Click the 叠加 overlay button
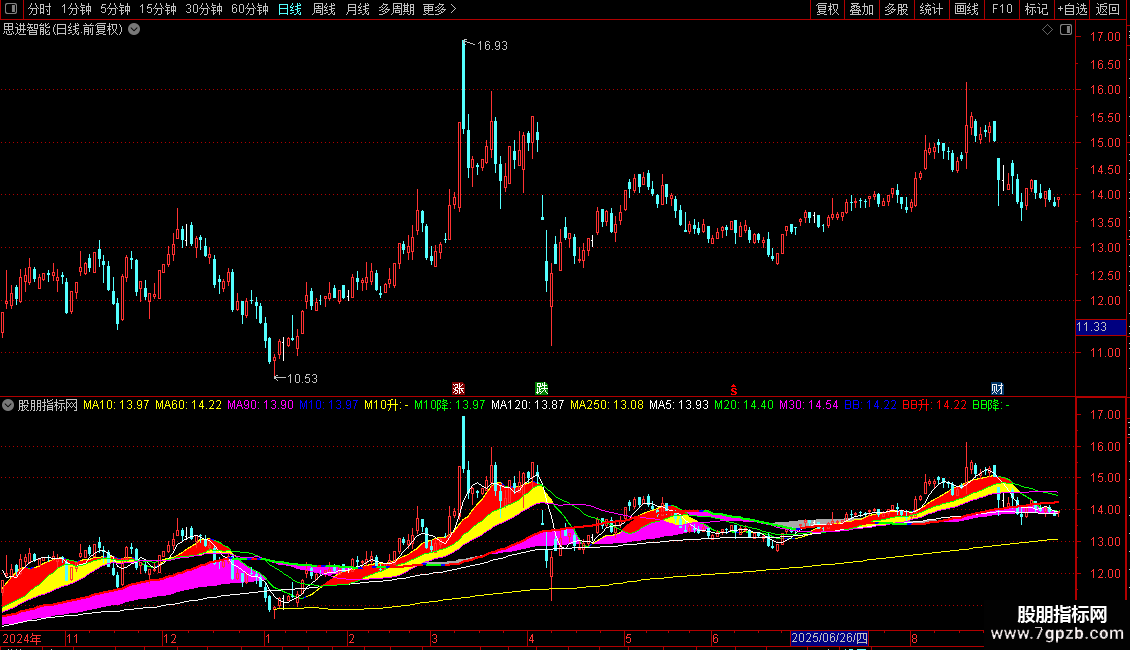Screen dimensions: 1130x650 [861, 9]
